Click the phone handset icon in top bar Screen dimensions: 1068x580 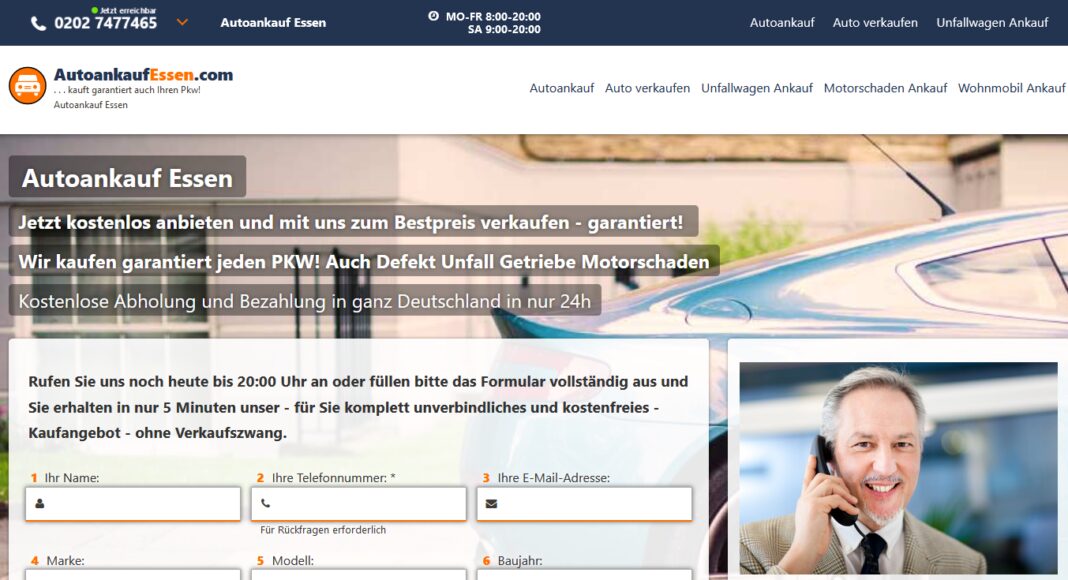[x=39, y=23]
